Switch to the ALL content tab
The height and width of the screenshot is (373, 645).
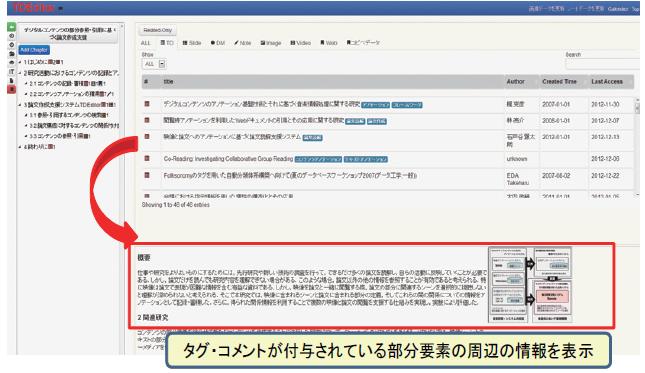146,43
